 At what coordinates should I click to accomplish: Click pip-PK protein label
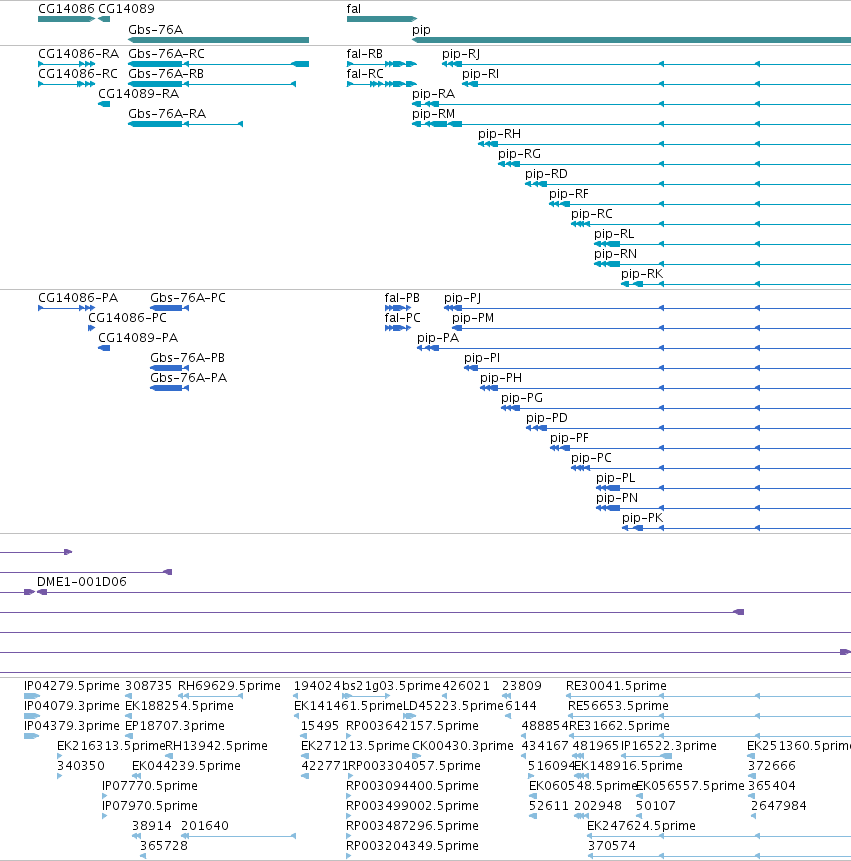coord(642,518)
